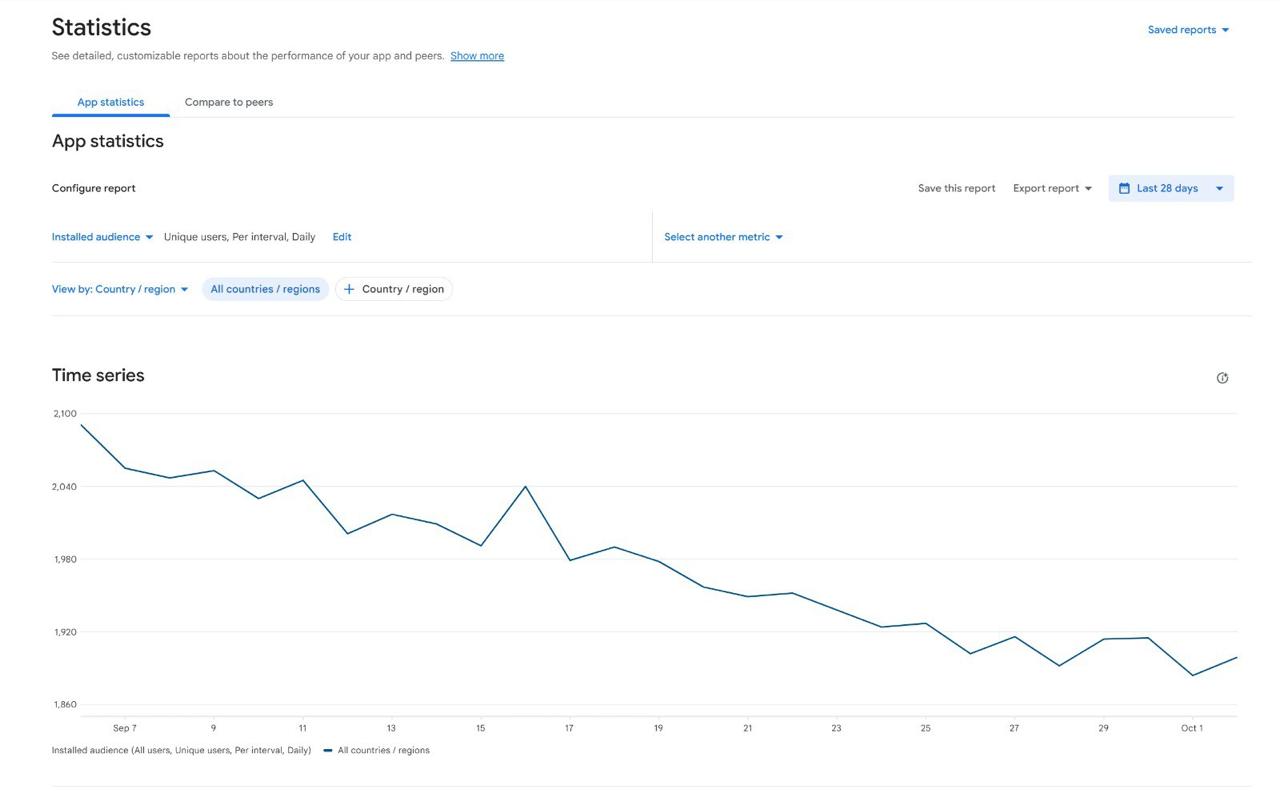Open the Saved reports dropdown

[x=1188, y=30]
